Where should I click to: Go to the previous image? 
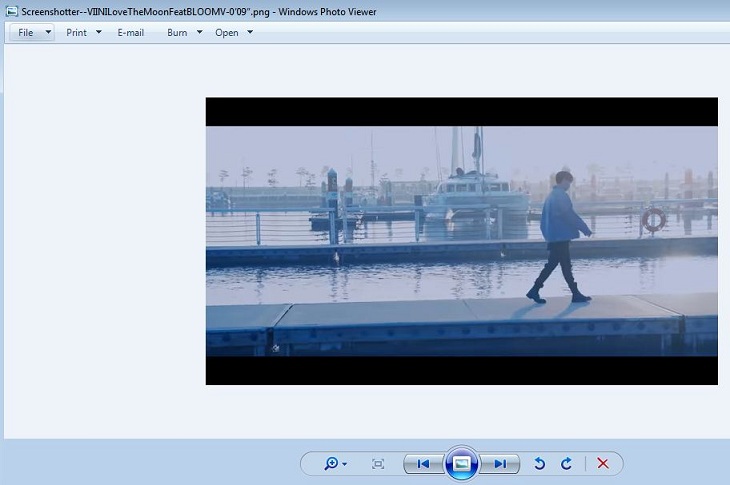[423, 464]
